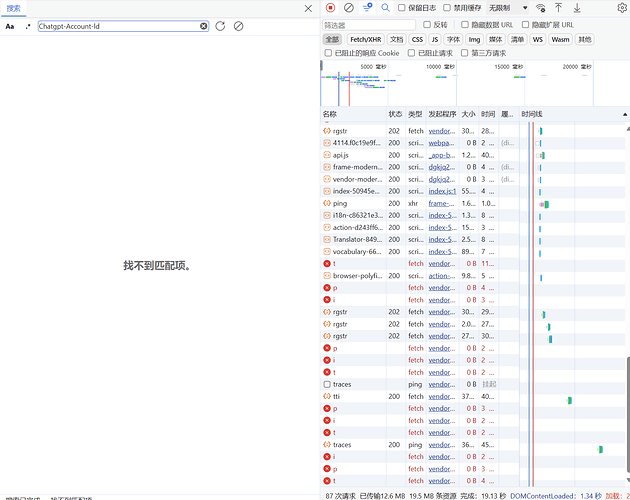Select the ping xhr request
630x500 pixels.
point(420,203)
